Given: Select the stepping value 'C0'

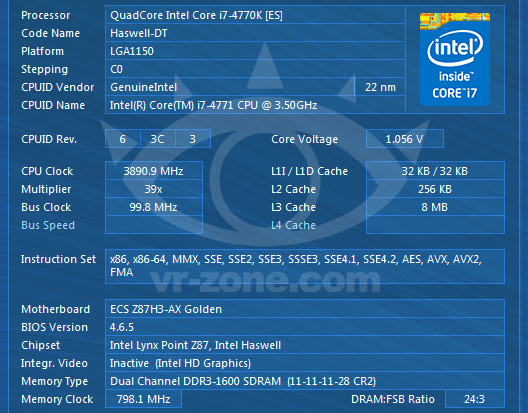Looking at the screenshot, I should click(x=117, y=69).
